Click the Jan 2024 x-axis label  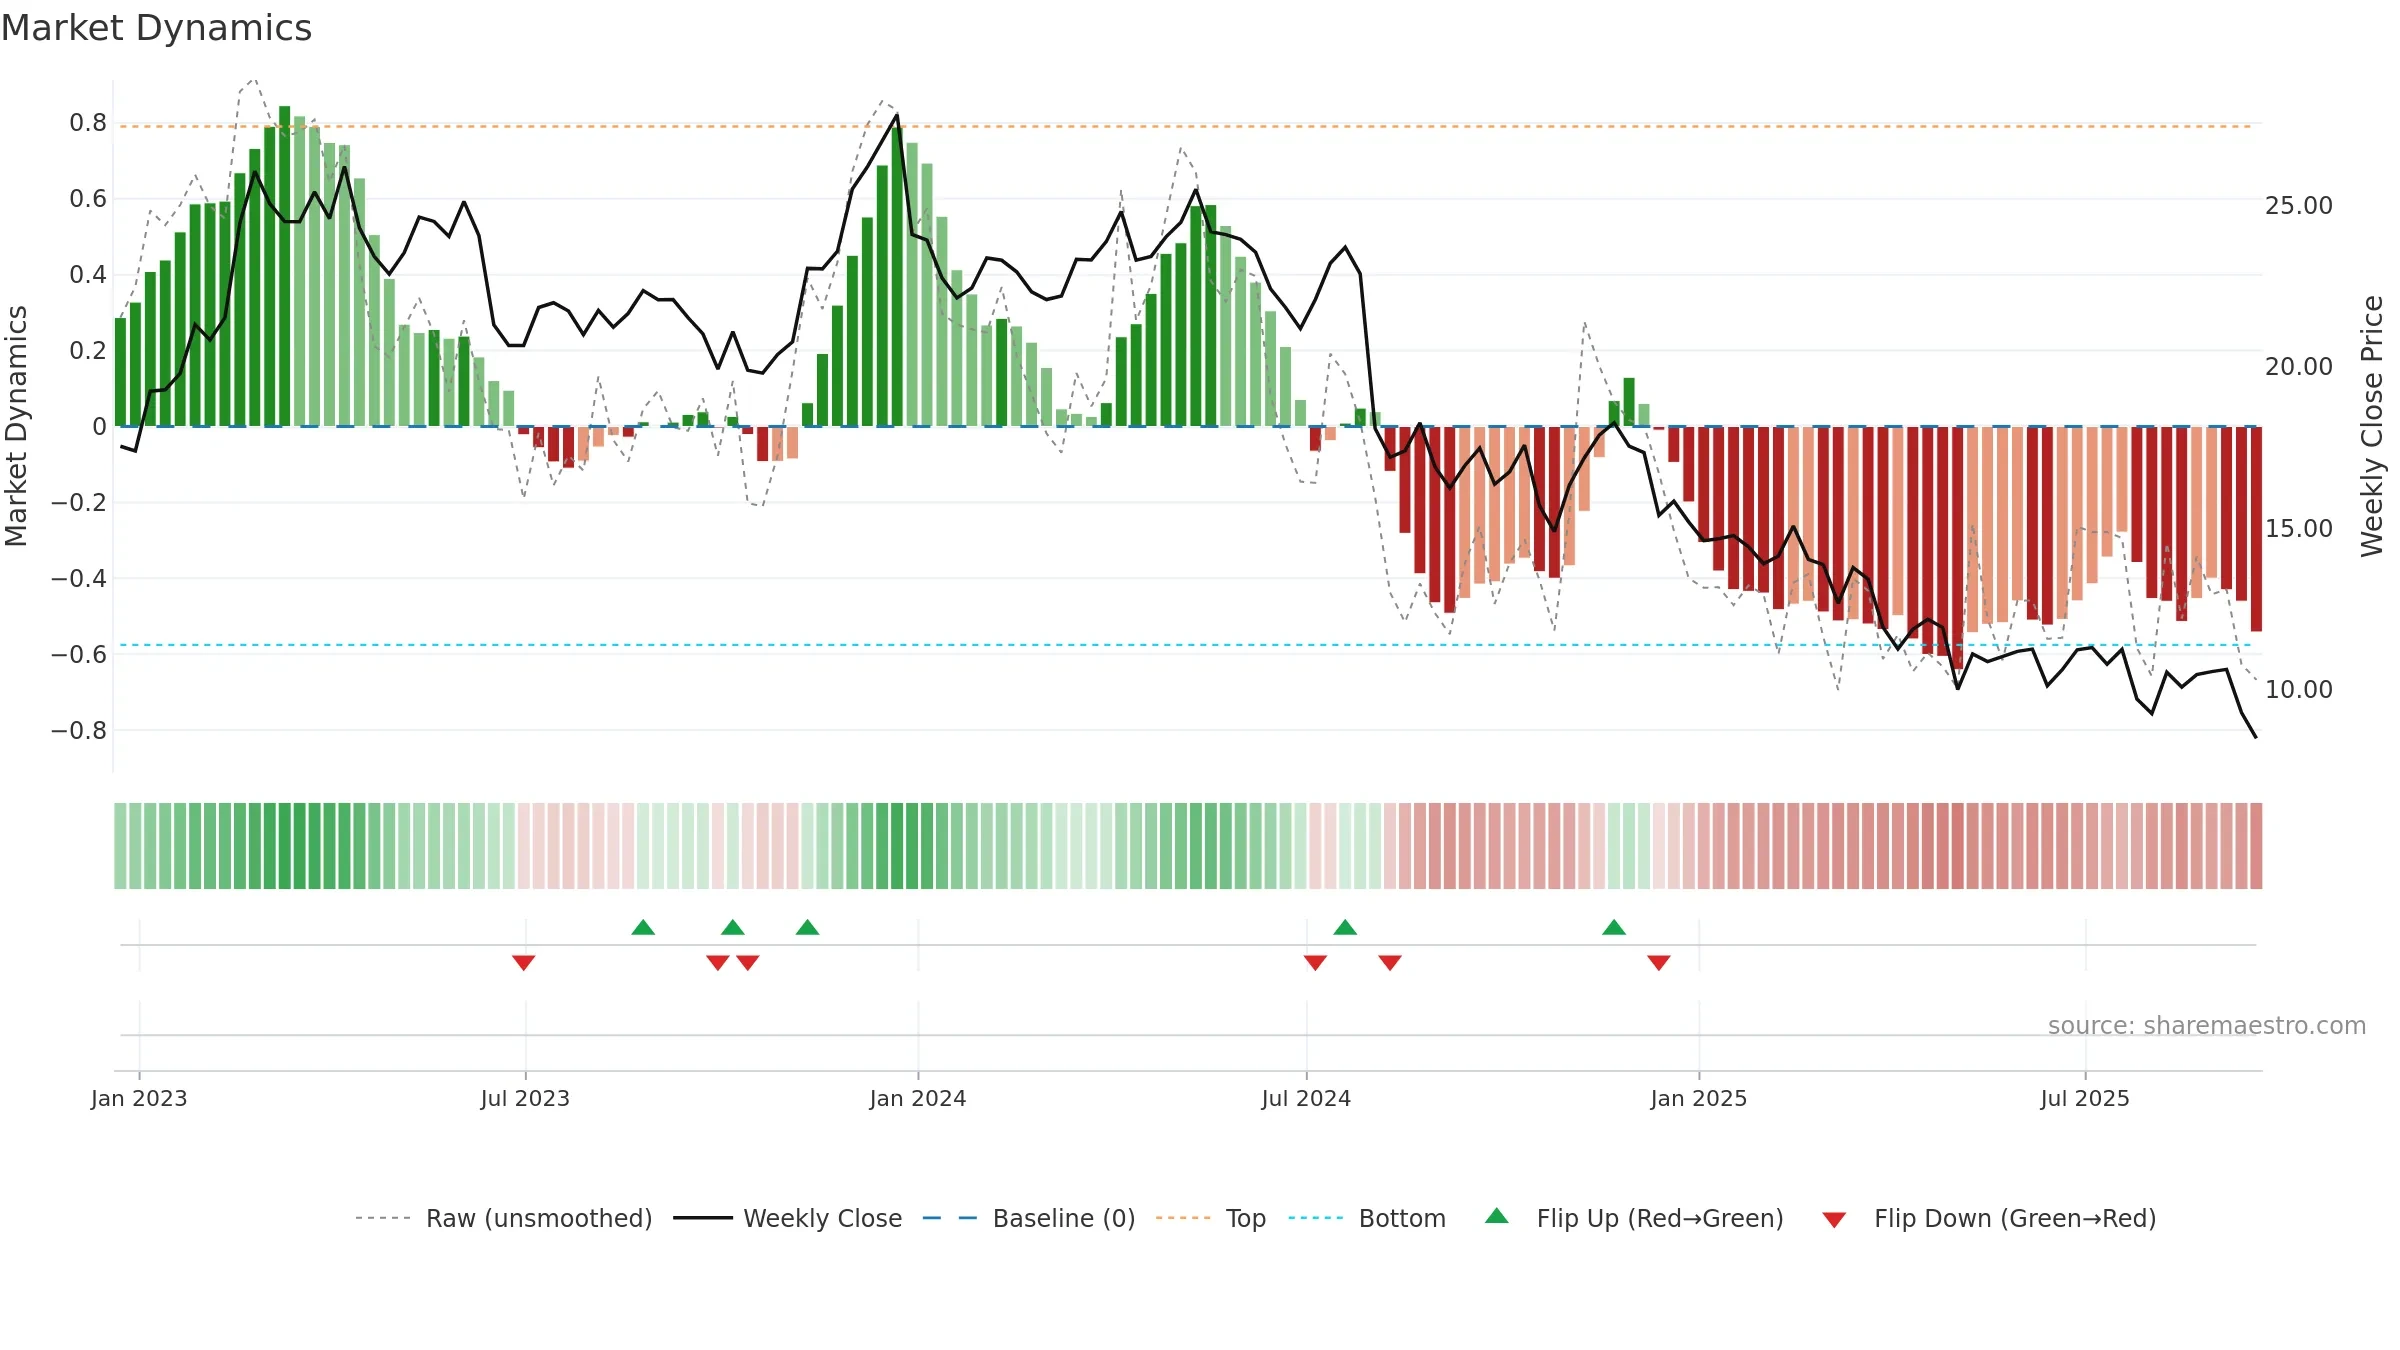tap(918, 1098)
